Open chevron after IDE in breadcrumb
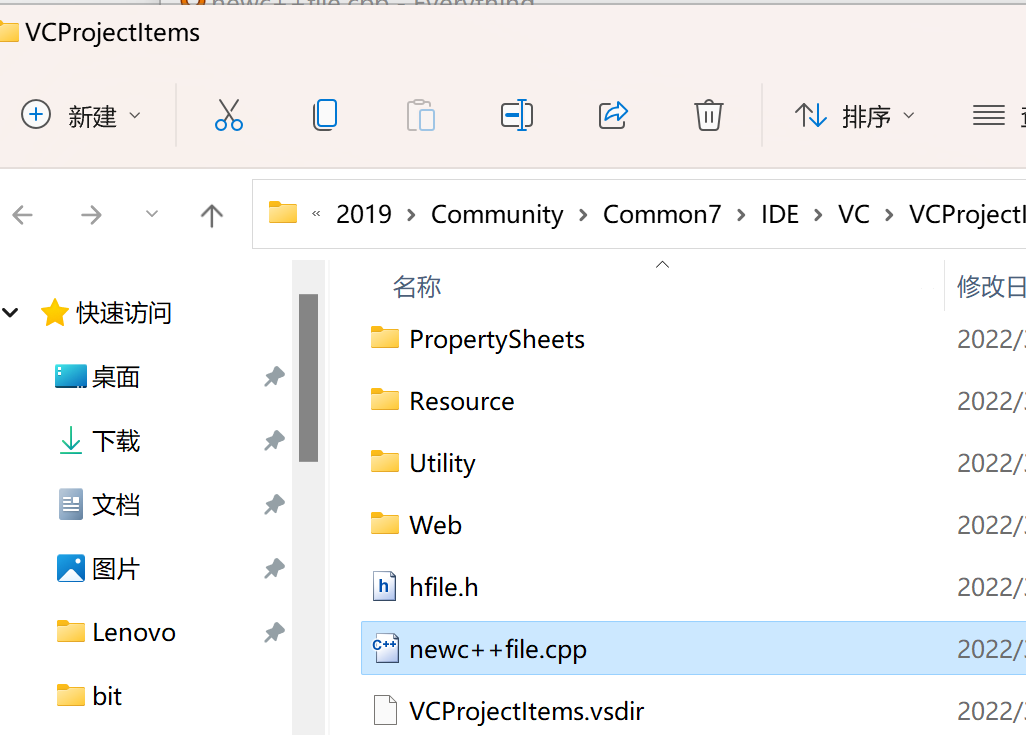Viewport: 1026px width, 735px height. (x=818, y=215)
